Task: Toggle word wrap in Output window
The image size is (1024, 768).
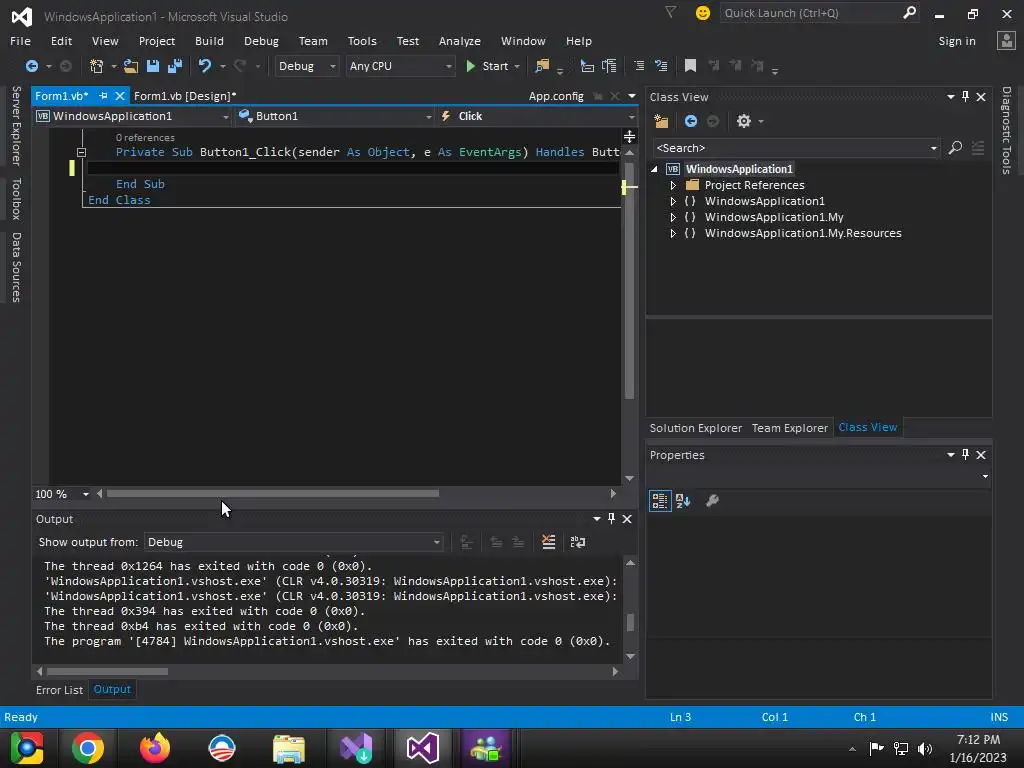Action: (x=578, y=542)
